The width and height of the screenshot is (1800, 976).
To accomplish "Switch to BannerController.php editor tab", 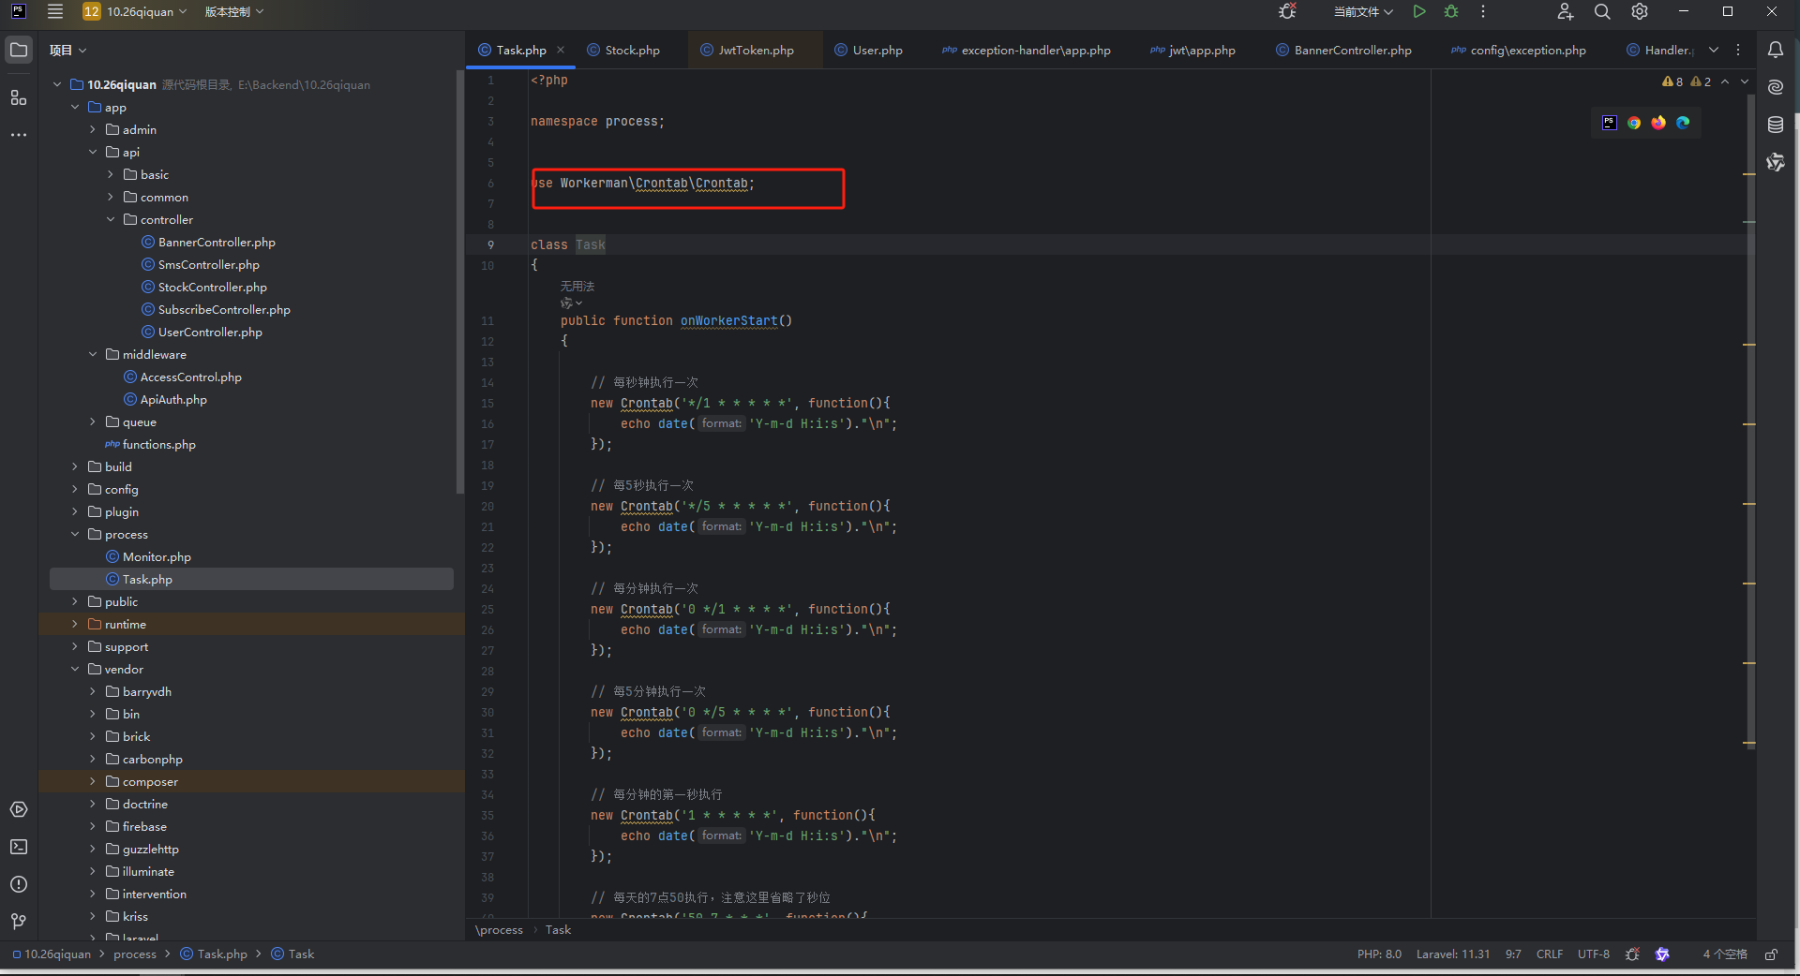I will tap(1344, 50).
